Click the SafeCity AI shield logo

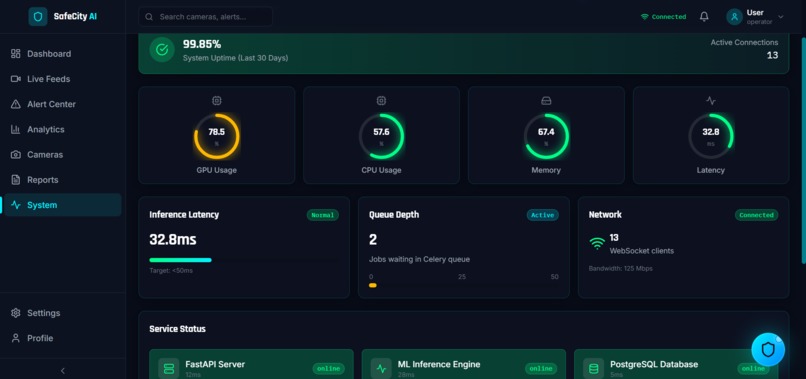click(x=38, y=16)
